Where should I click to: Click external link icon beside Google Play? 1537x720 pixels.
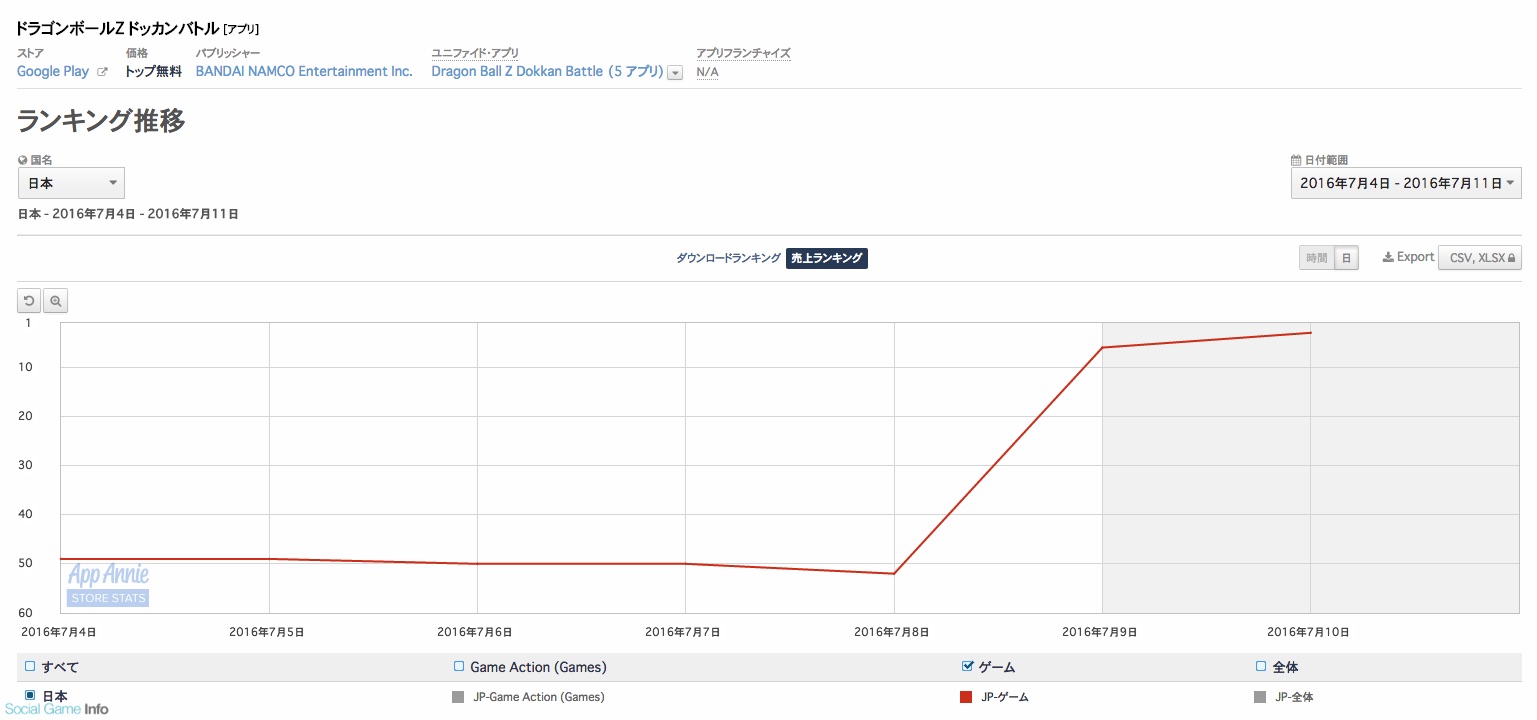click(x=102, y=72)
